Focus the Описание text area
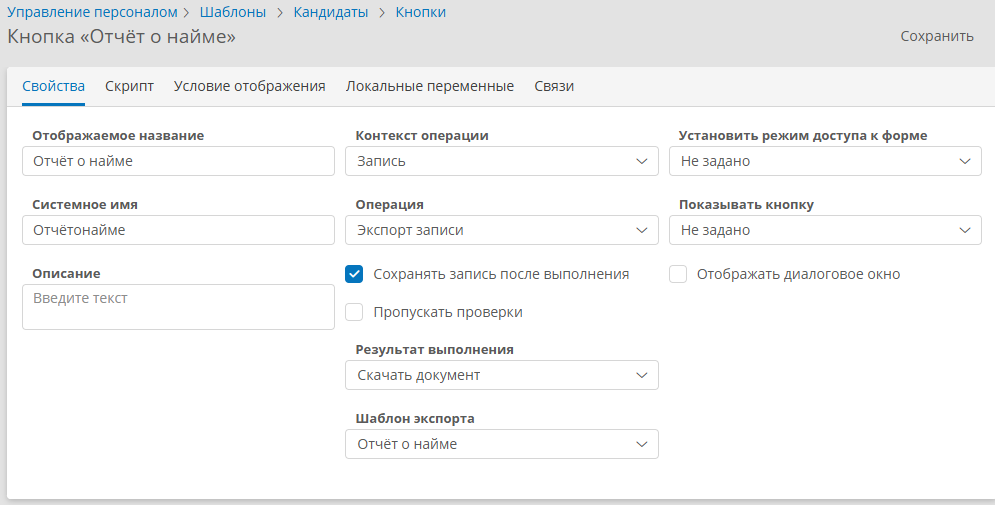This screenshot has width=995, height=505. click(x=178, y=307)
